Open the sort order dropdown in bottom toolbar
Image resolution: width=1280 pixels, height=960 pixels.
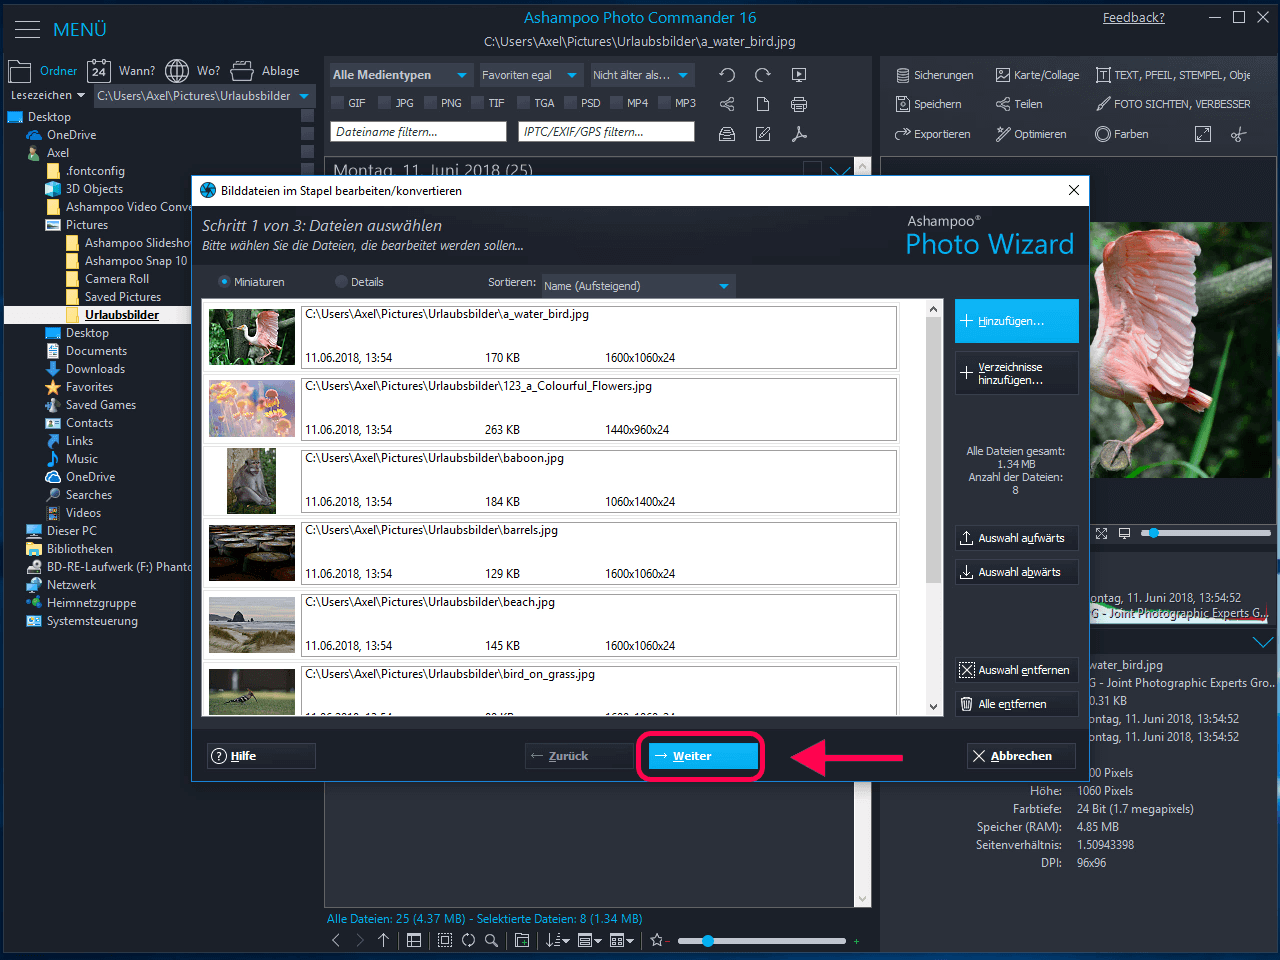coord(557,940)
